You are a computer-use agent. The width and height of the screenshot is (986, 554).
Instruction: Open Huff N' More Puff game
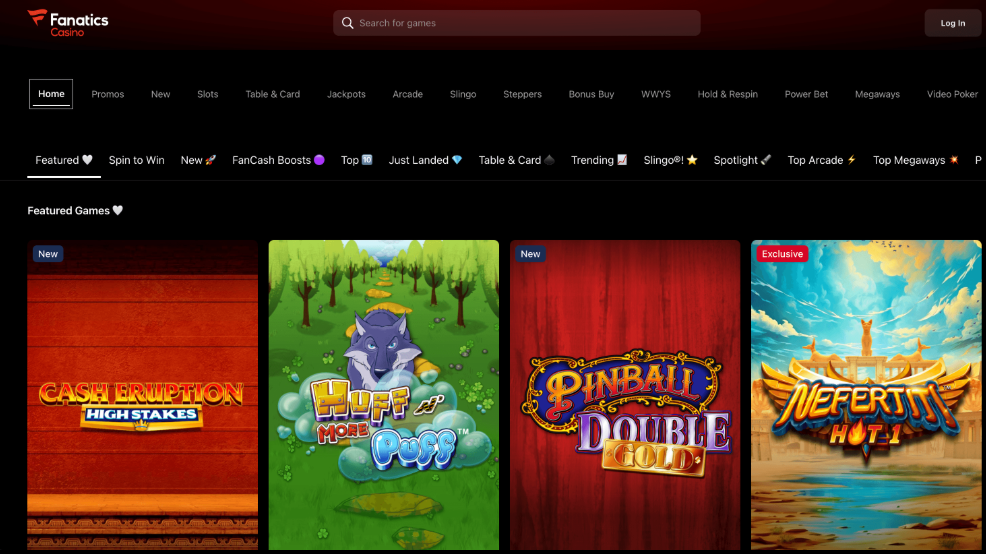pyautogui.click(x=384, y=395)
